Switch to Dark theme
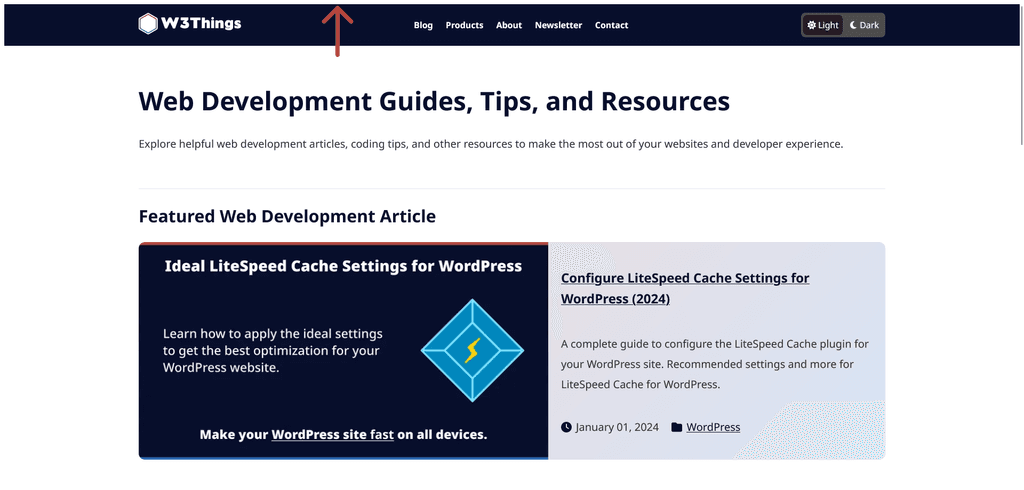This screenshot has width=1024, height=490. [864, 25]
